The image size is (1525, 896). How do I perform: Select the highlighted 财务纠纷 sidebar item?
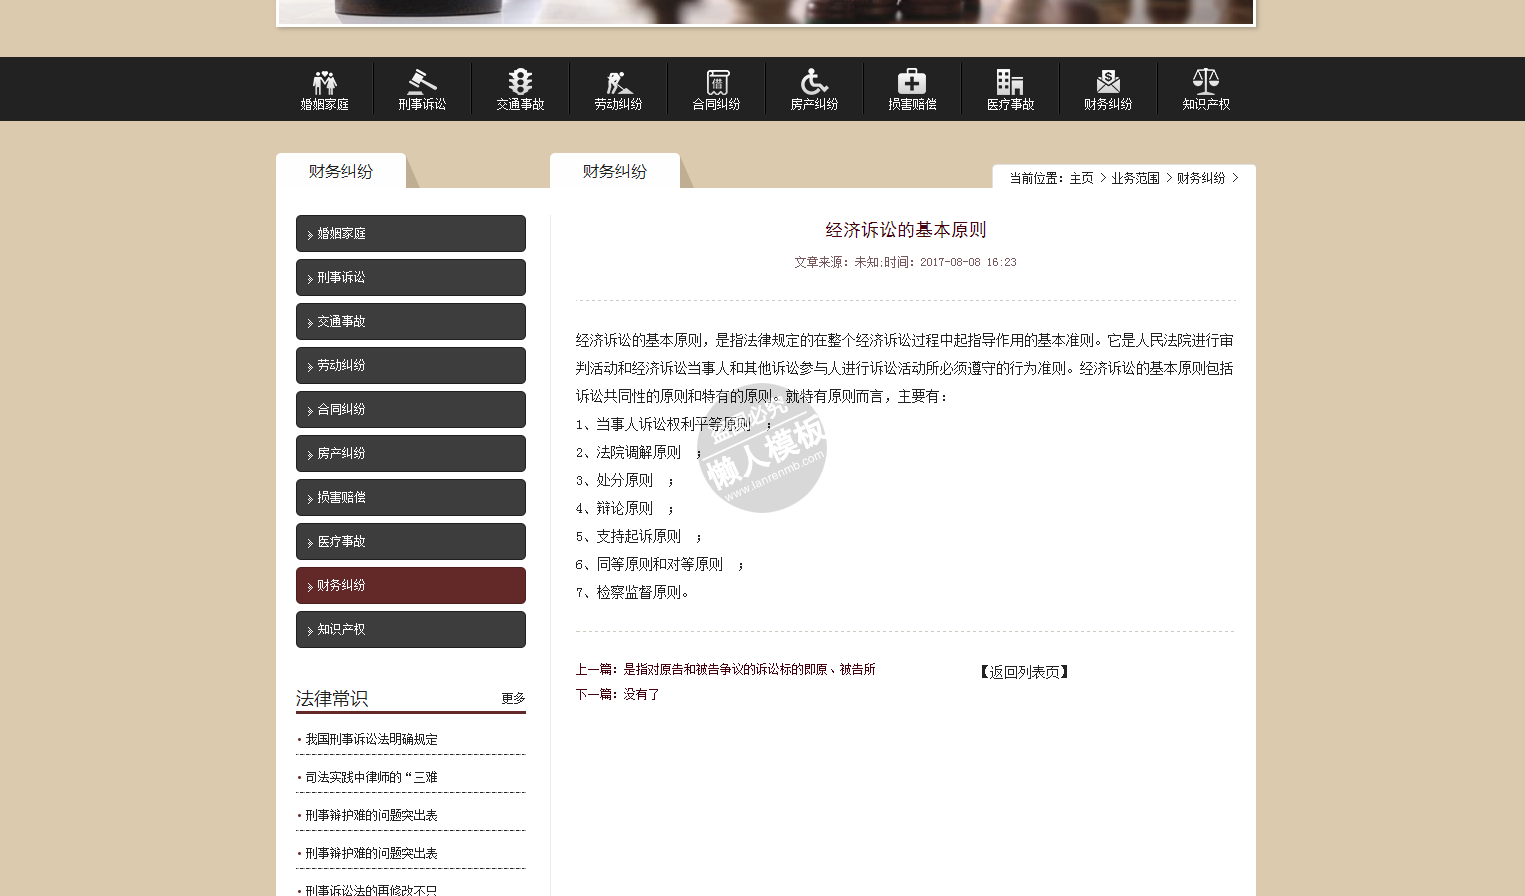[410, 586]
